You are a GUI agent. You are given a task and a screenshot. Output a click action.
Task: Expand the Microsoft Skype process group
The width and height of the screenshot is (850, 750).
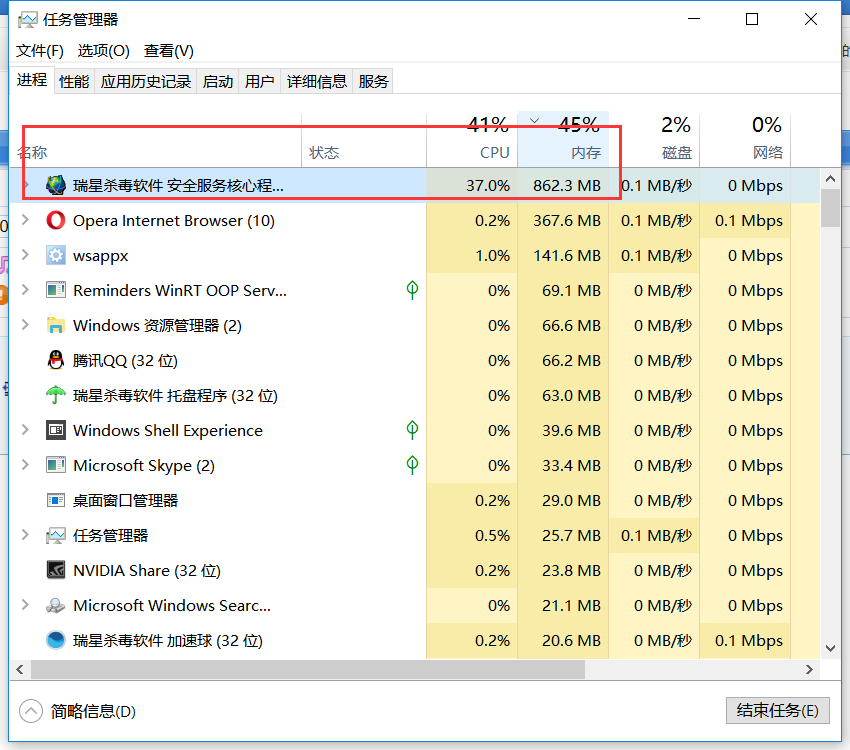click(25, 464)
